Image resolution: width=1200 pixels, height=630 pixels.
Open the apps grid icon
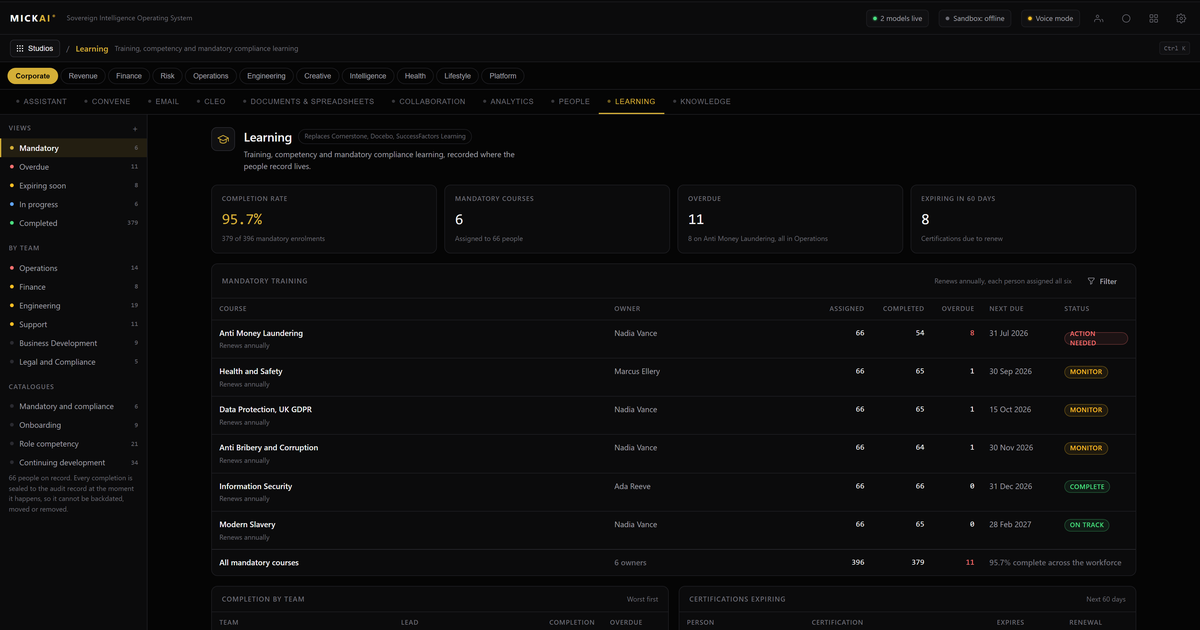pos(1154,18)
